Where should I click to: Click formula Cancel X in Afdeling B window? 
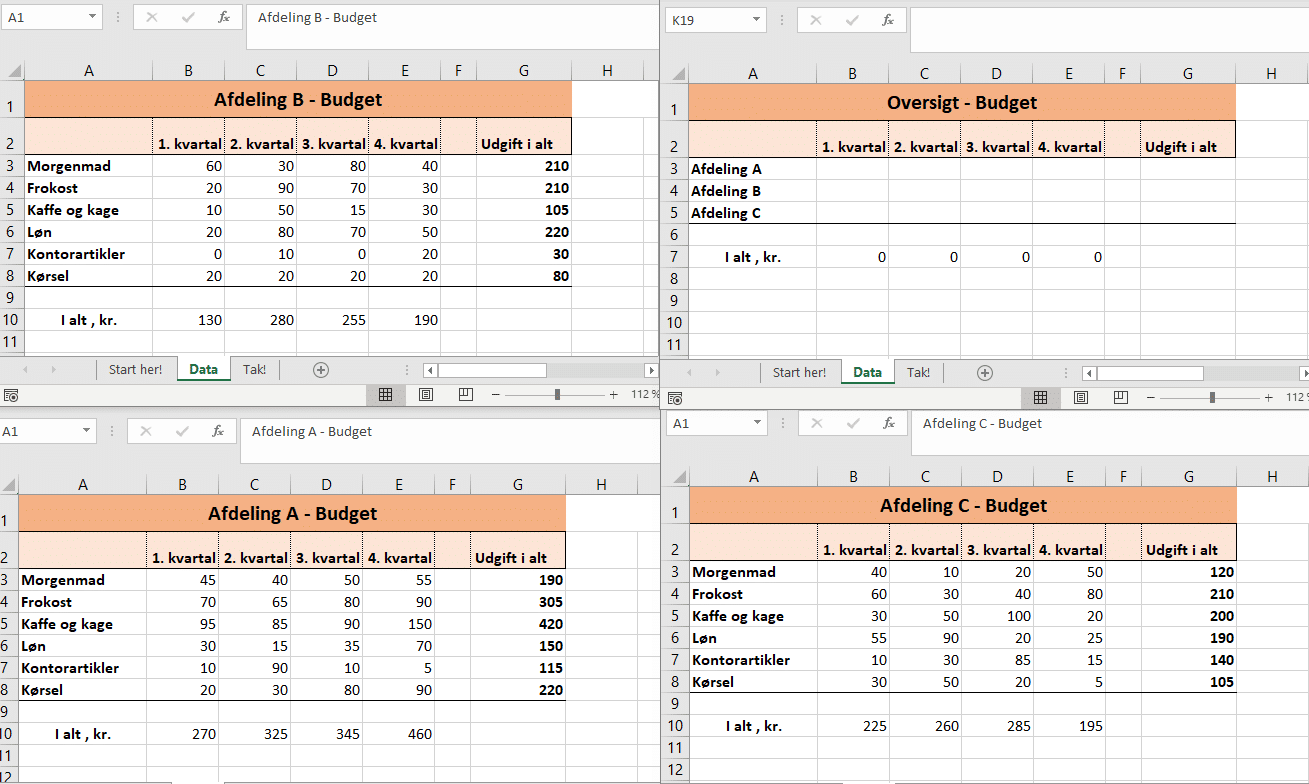click(152, 17)
